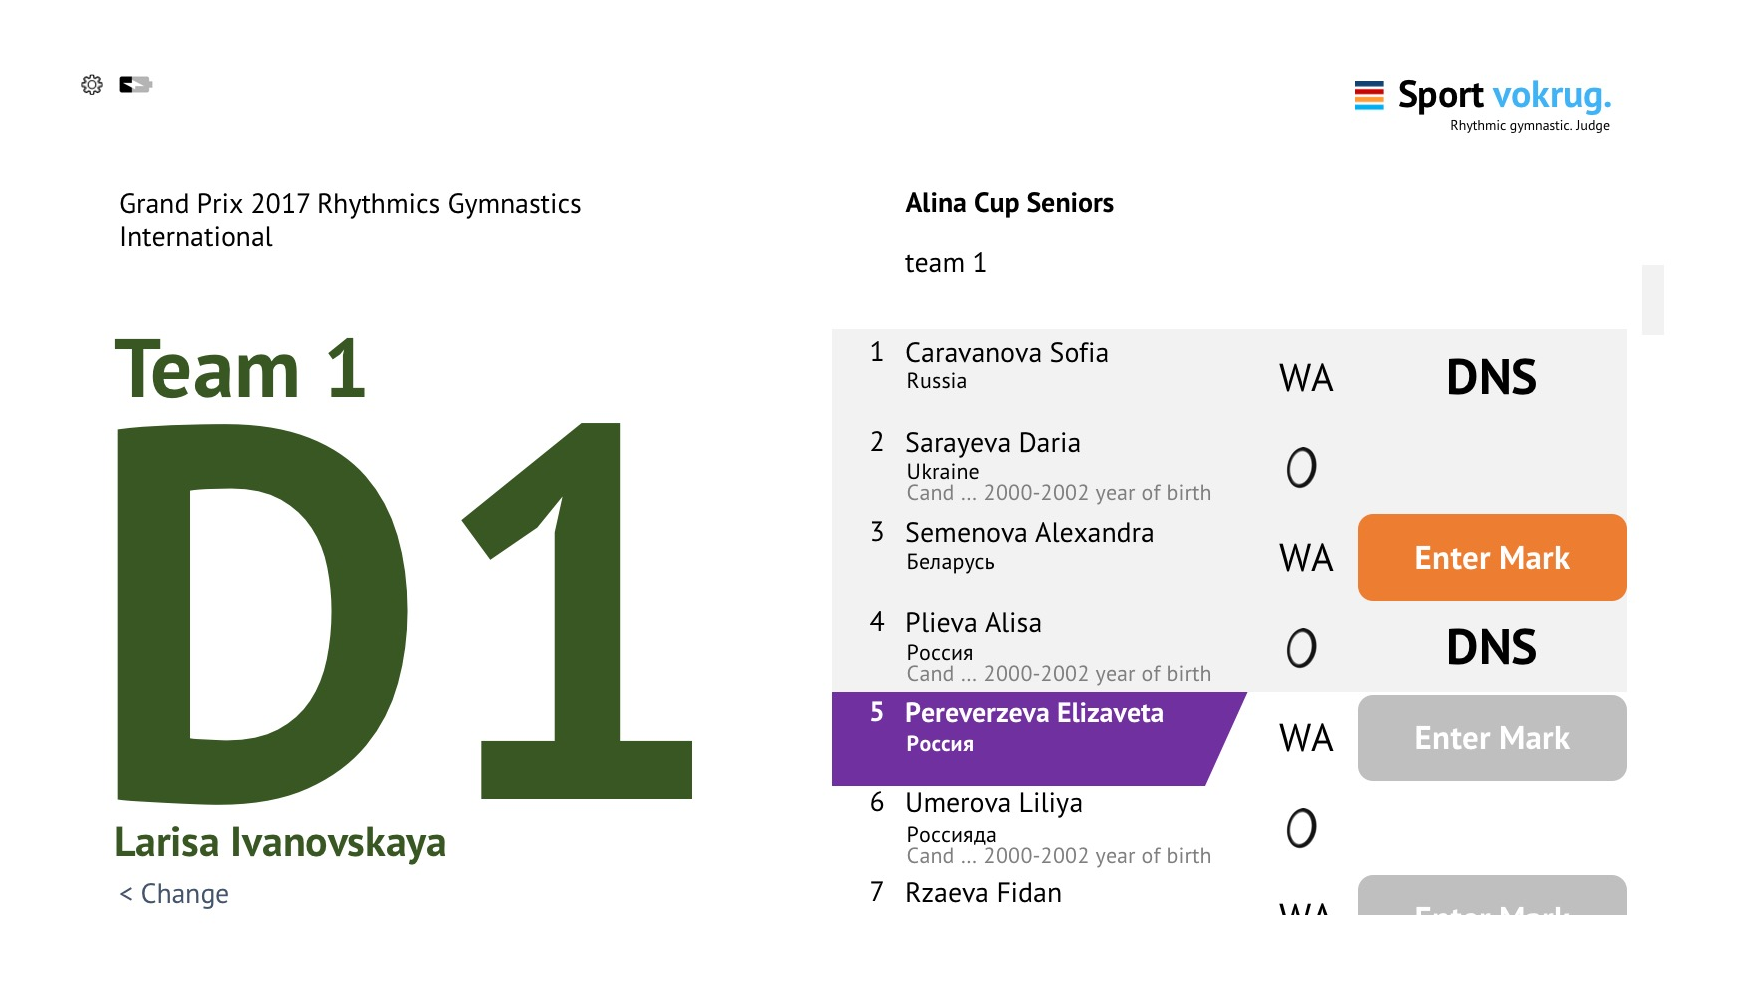Select gymnast Caravanova Sofia row
Image resolution: width=1757 pixels, height=985 pixels.
click(1229, 375)
